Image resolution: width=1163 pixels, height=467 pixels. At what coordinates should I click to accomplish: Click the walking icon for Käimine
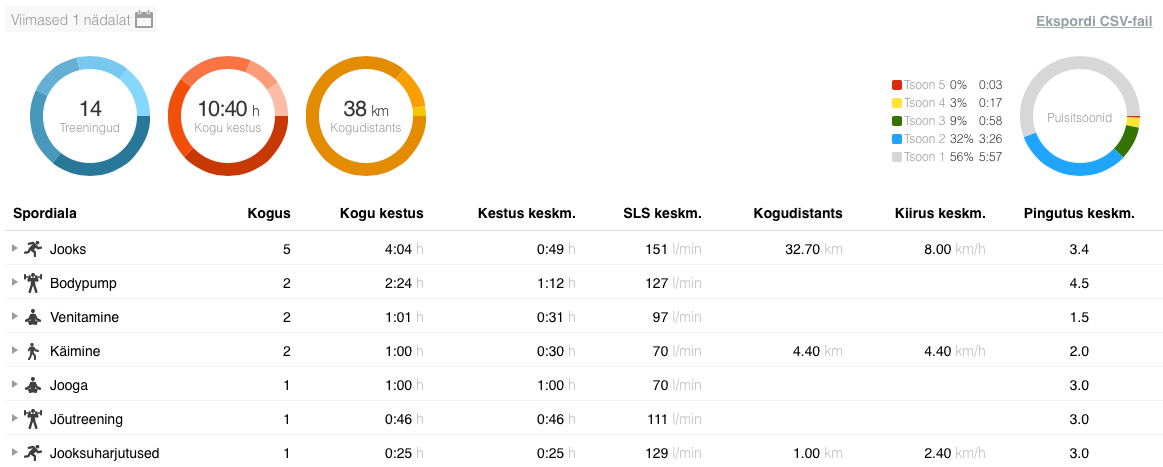pyautogui.click(x=33, y=351)
